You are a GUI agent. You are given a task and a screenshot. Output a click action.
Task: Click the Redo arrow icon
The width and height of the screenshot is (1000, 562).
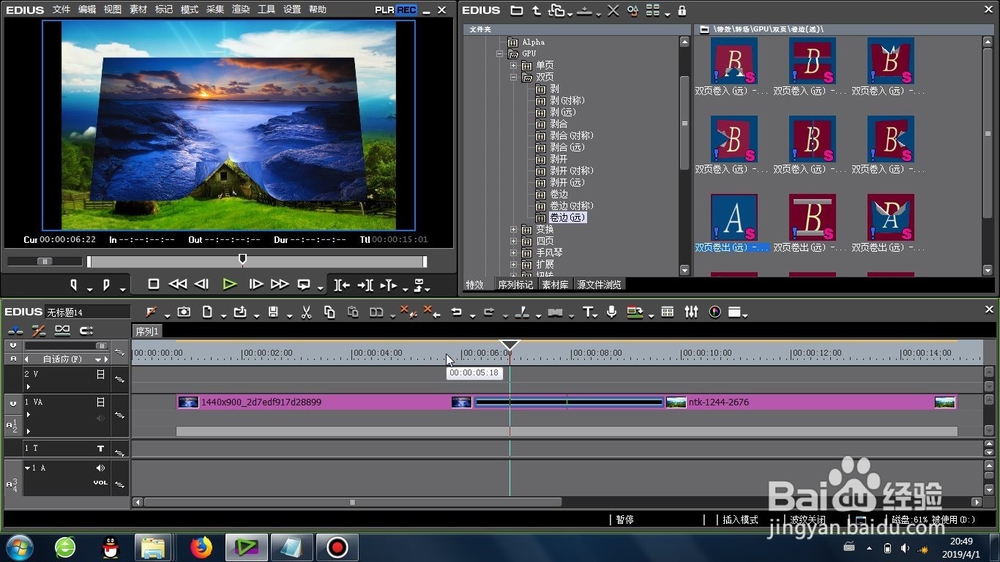(489, 312)
